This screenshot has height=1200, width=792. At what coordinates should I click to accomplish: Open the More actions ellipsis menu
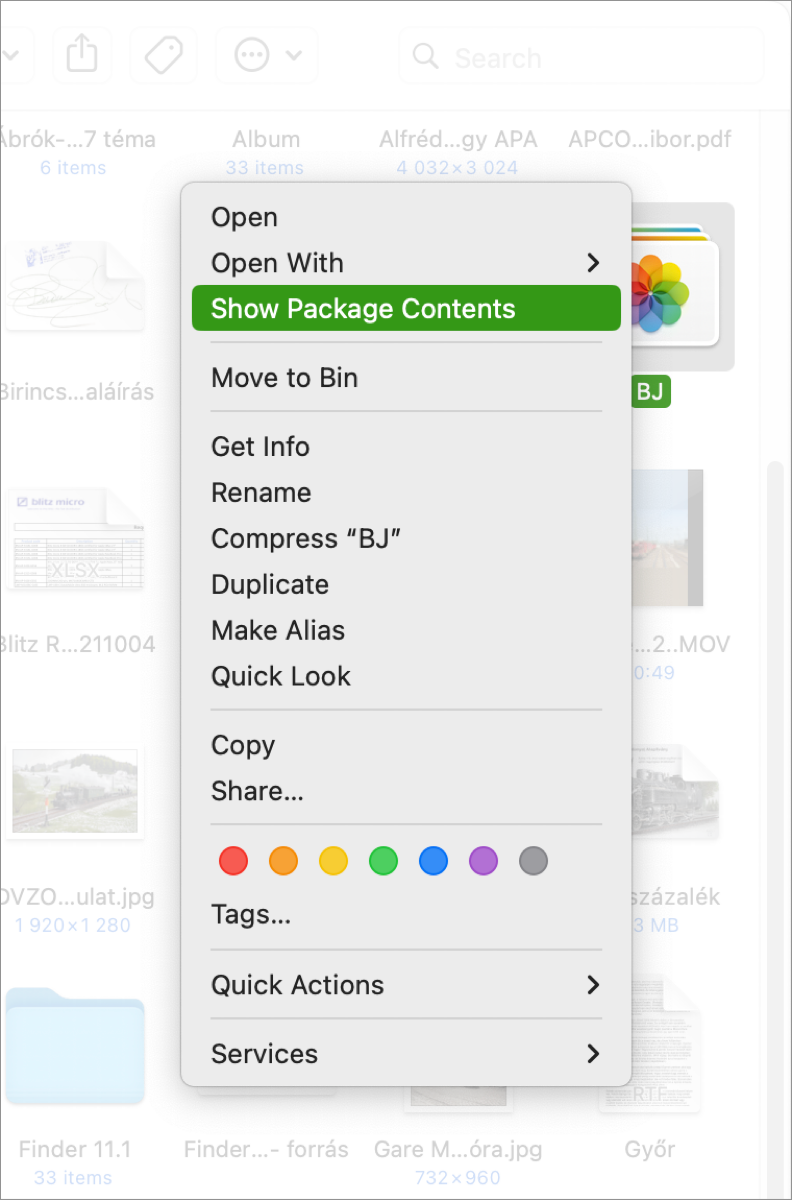tap(268, 55)
